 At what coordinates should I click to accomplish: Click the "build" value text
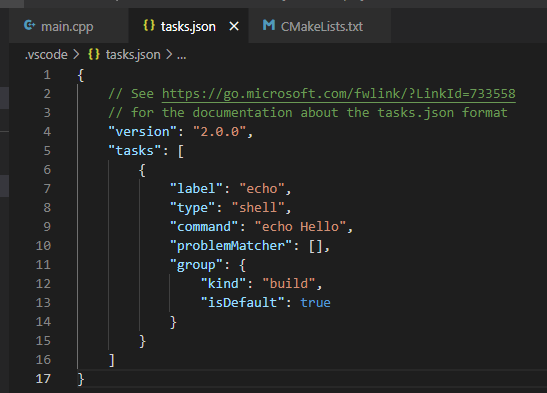[289, 284]
